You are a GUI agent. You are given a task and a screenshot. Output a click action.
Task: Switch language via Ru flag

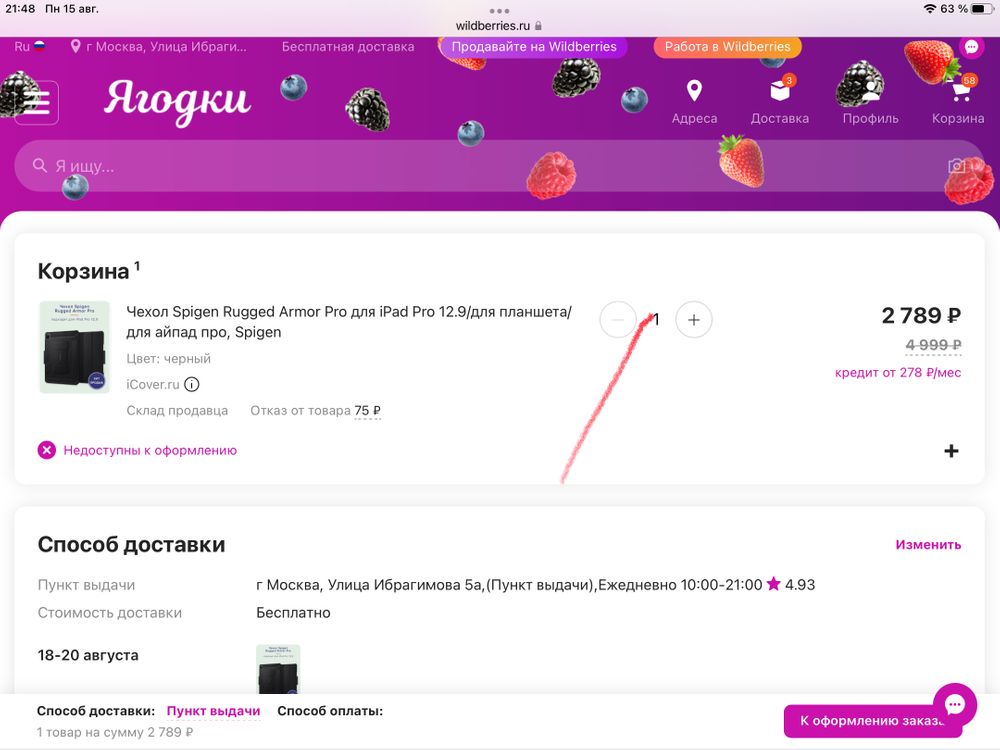pos(29,47)
